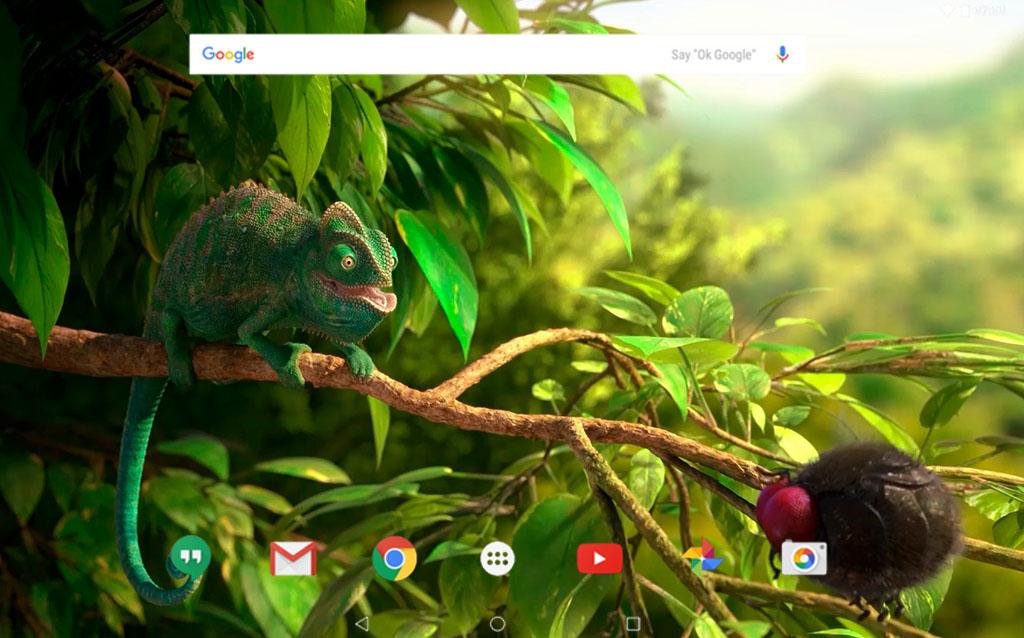Click the Google logo in search bar
This screenshot has height=638, width=1024.
(228, 54)
